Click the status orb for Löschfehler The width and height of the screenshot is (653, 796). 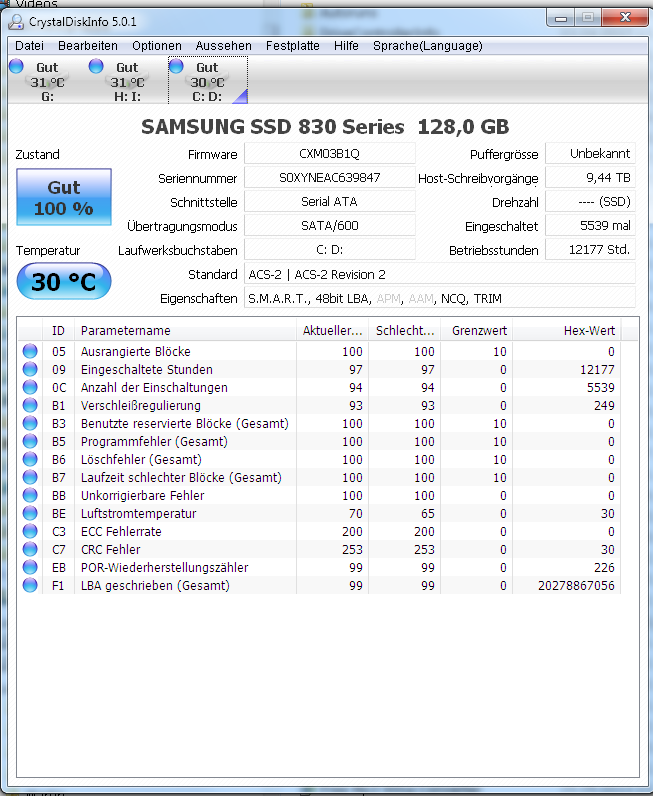(x=30, y=459)
